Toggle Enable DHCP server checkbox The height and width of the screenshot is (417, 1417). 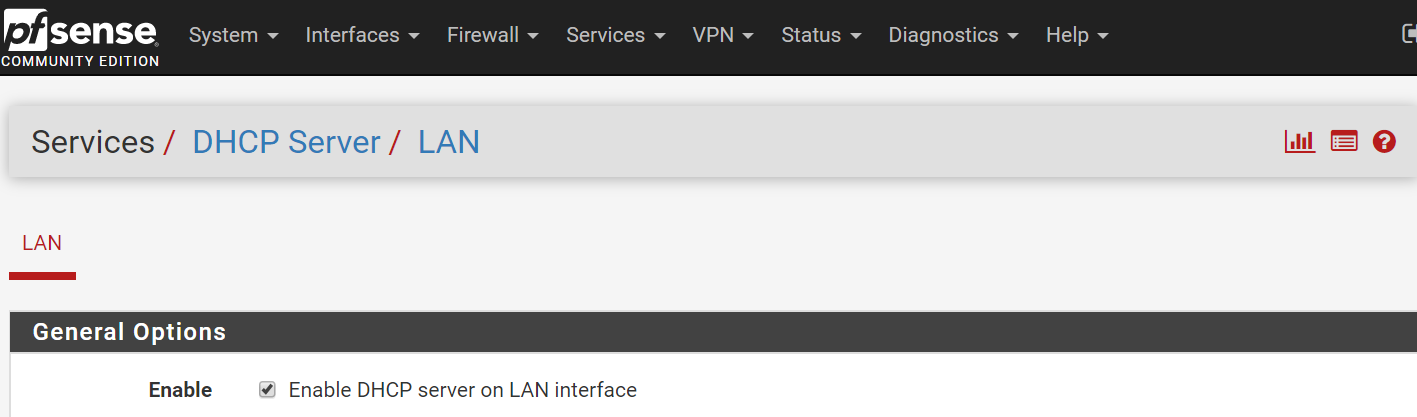267,389
